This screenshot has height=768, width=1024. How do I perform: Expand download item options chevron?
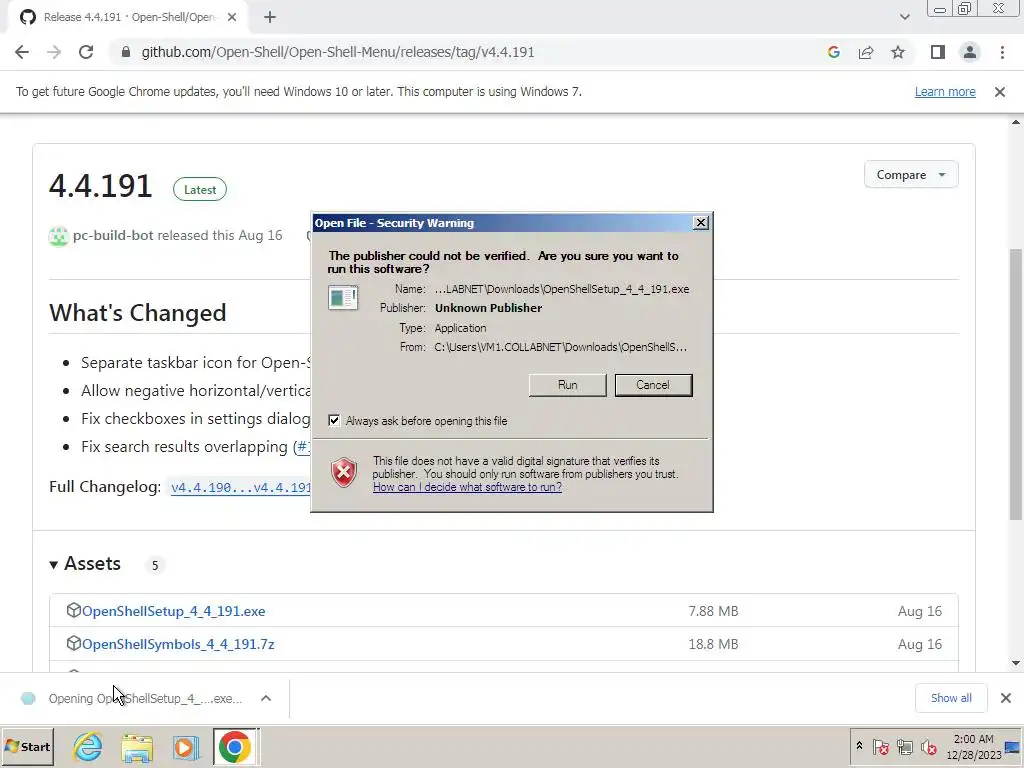pyautogui.click(x=266, y=698)
